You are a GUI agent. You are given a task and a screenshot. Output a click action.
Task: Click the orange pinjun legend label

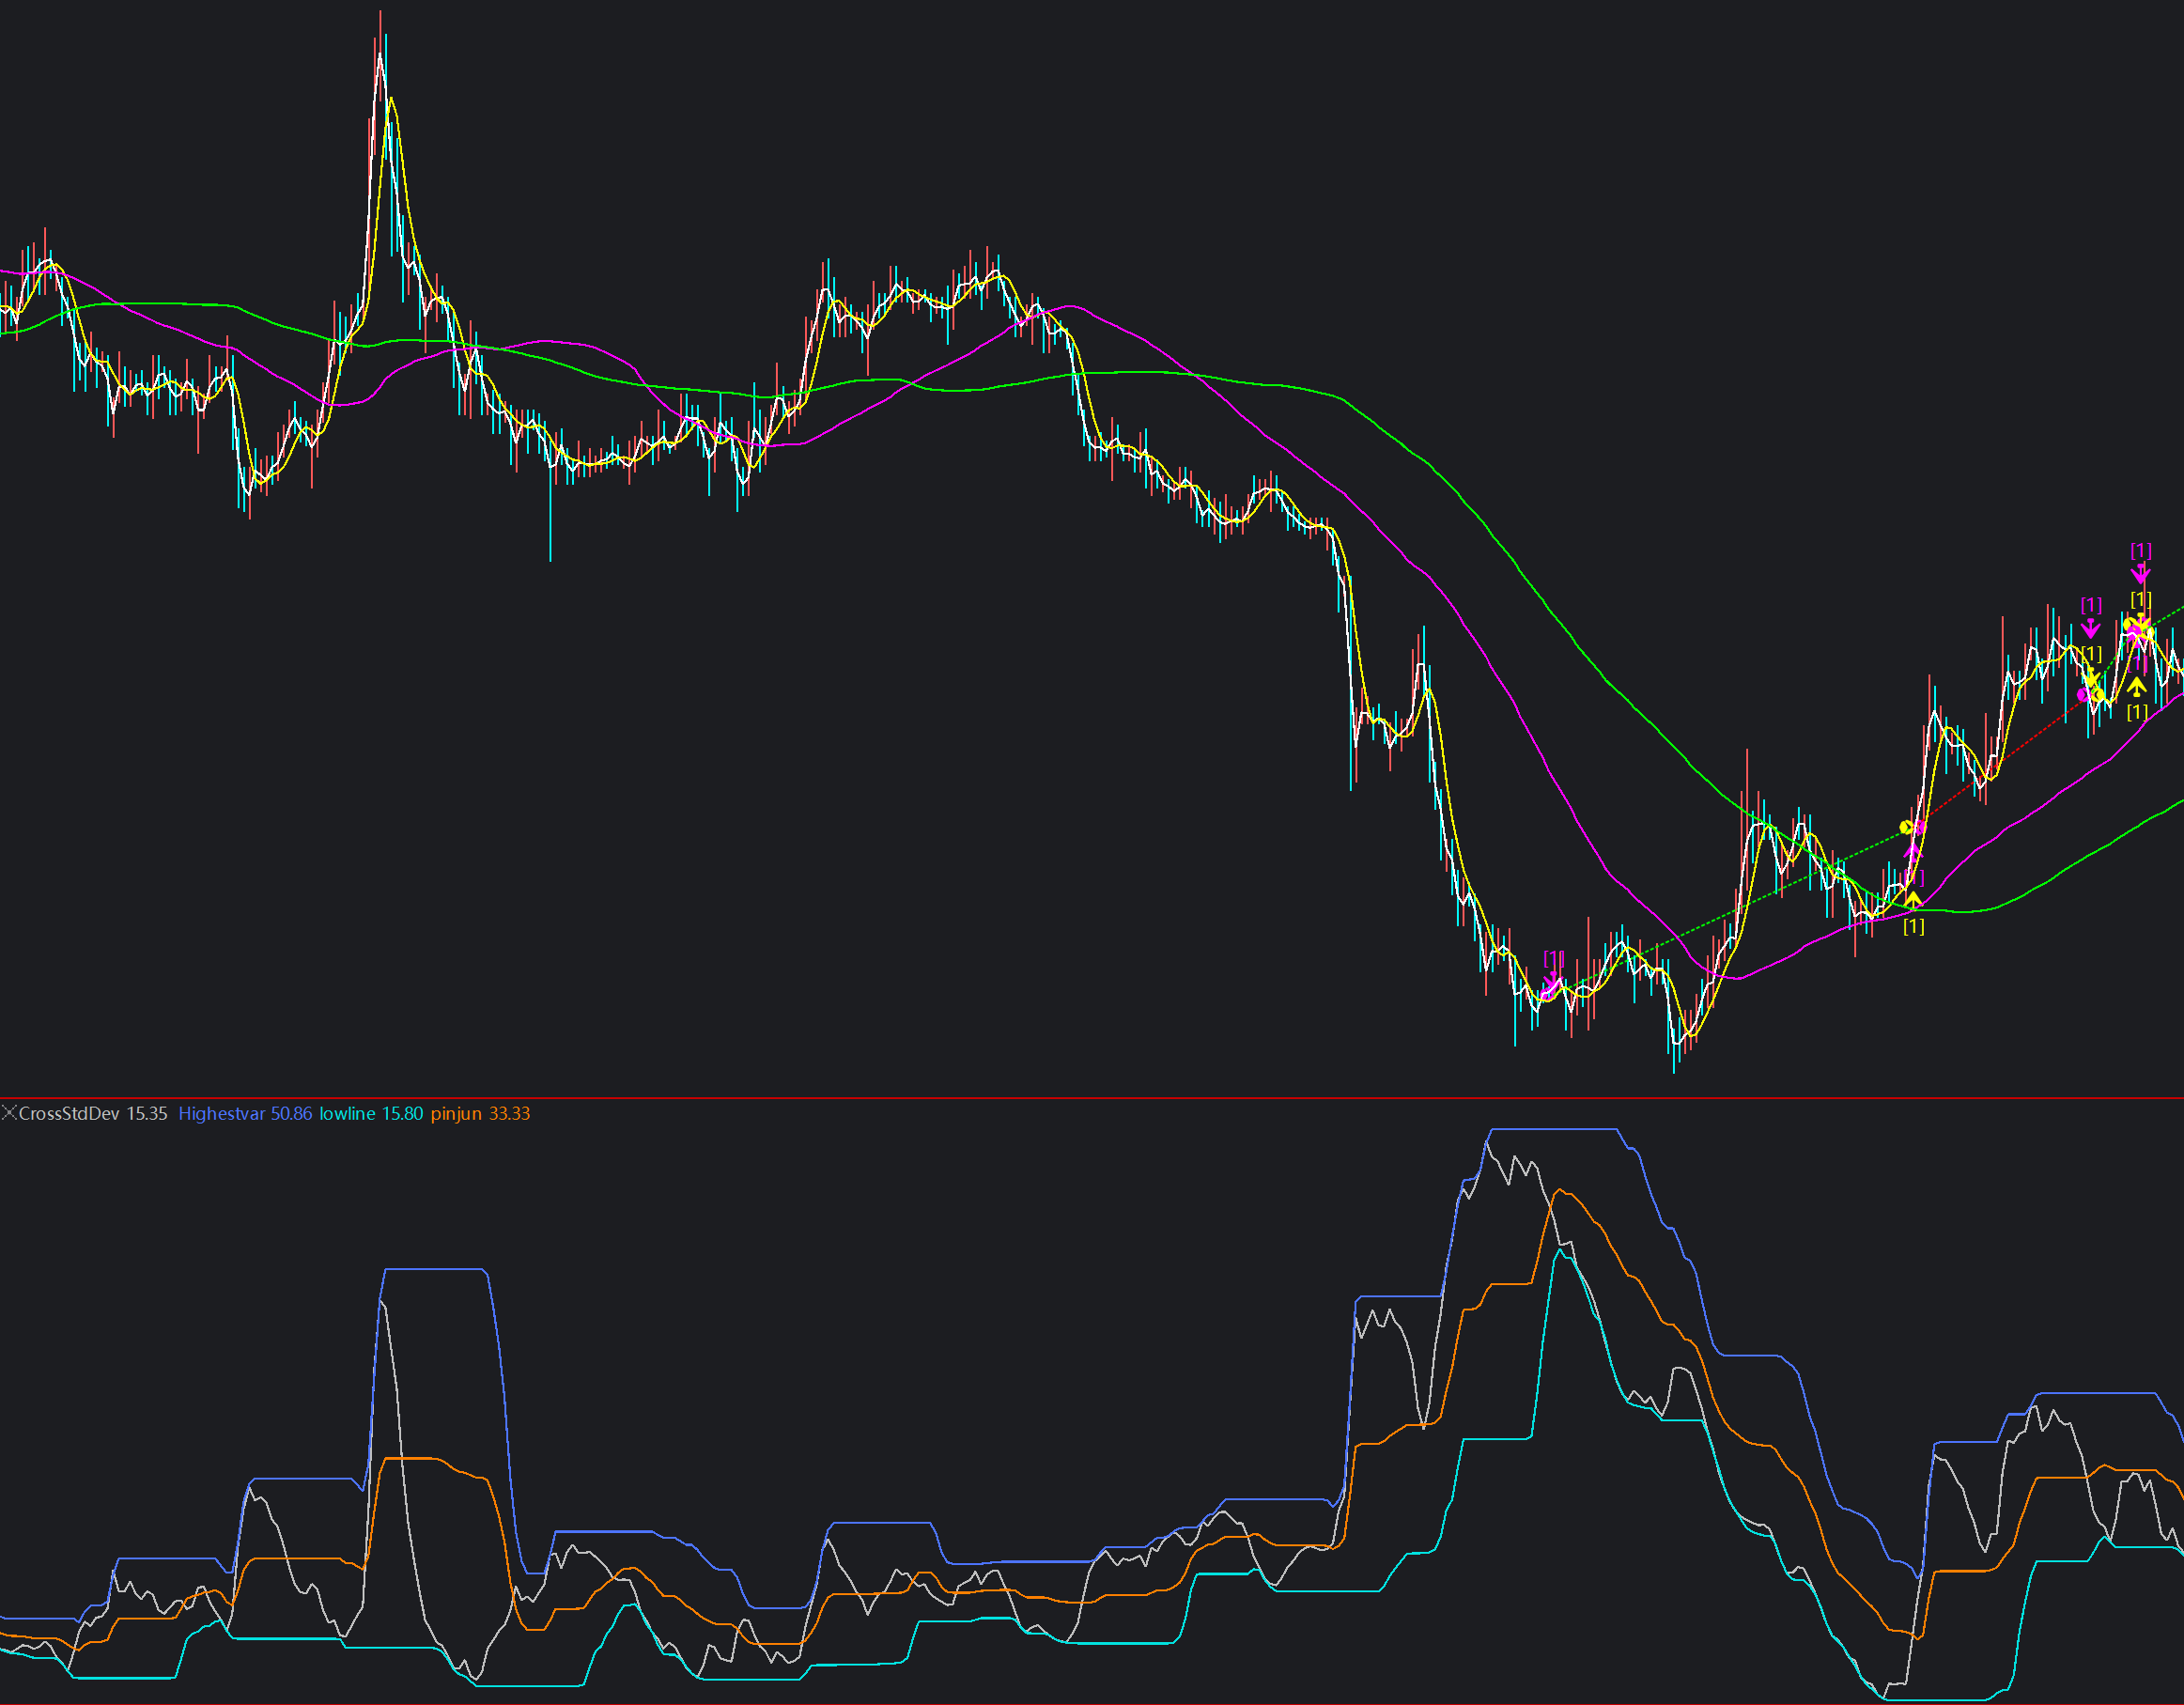pos(456,1113)
